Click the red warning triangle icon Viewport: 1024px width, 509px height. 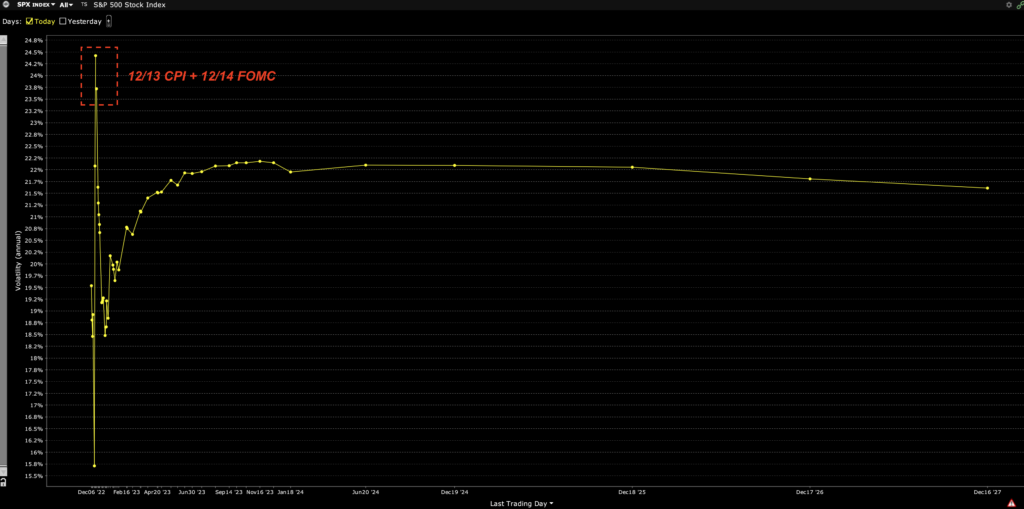(x=1011, y=502)
